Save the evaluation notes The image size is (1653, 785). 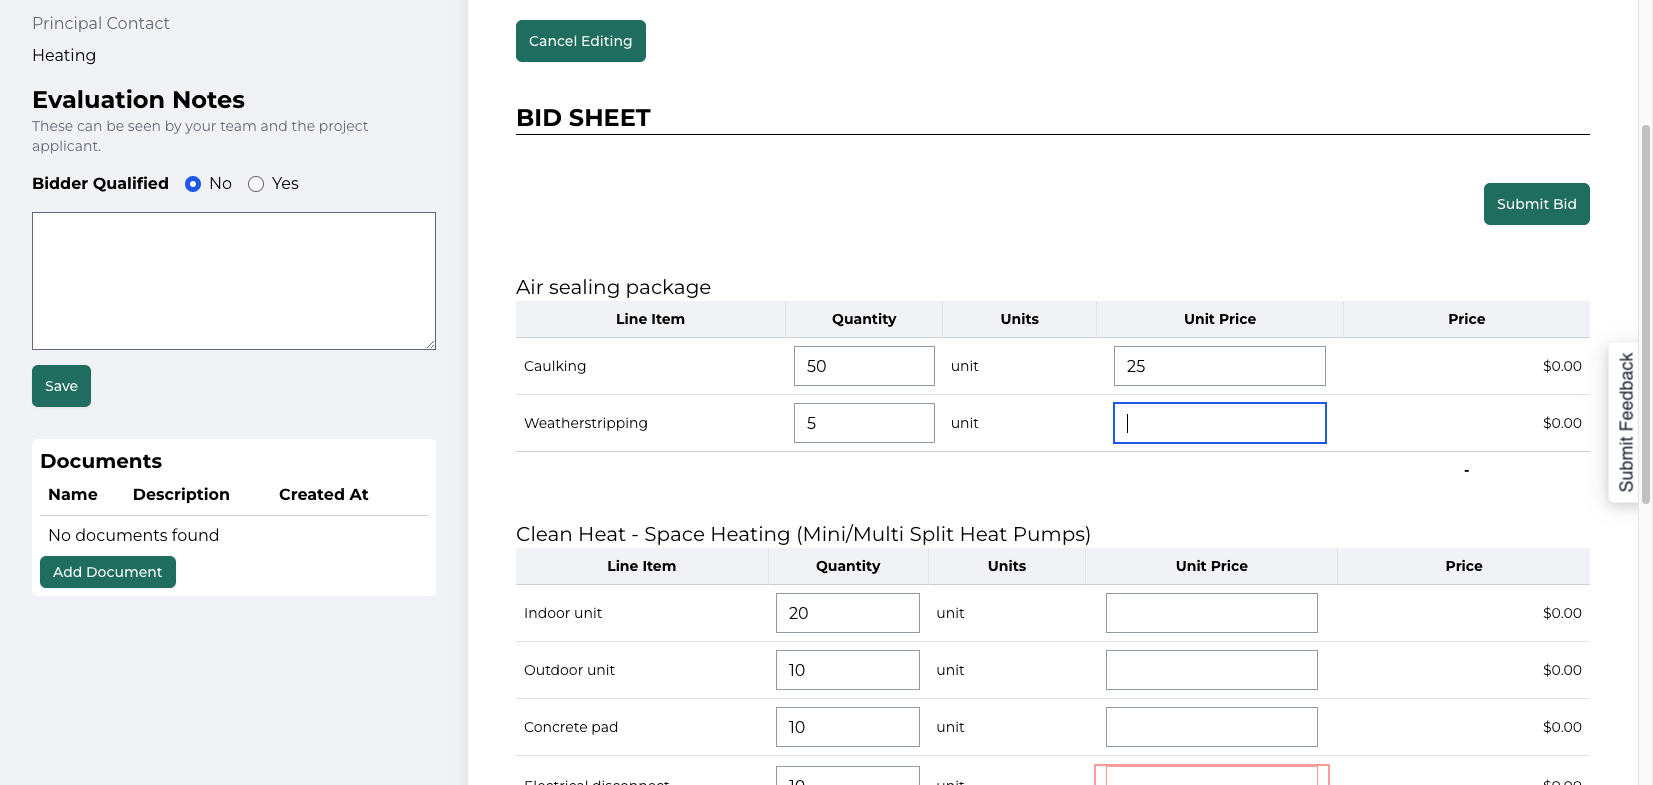click(61, 386)
